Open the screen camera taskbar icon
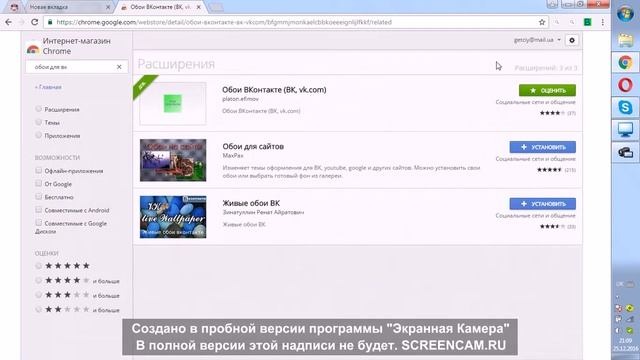The image size is (640, 360). point(625,152)
